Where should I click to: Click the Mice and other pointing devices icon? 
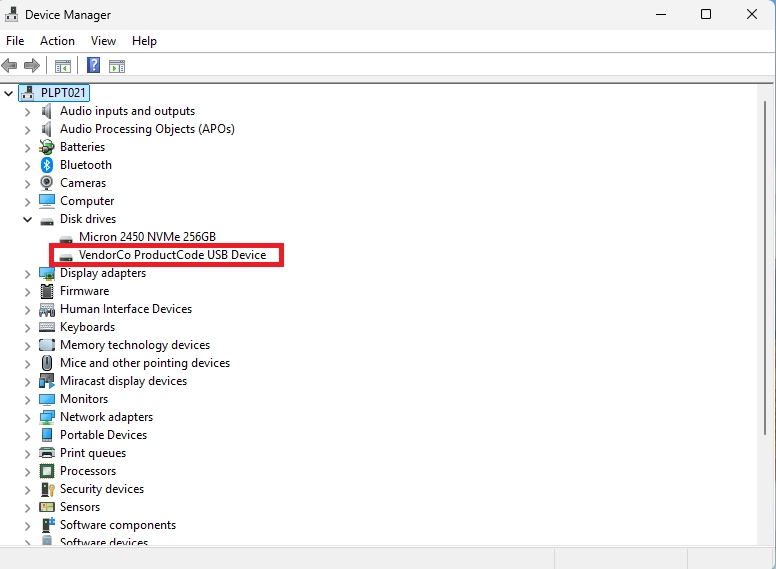47,363
